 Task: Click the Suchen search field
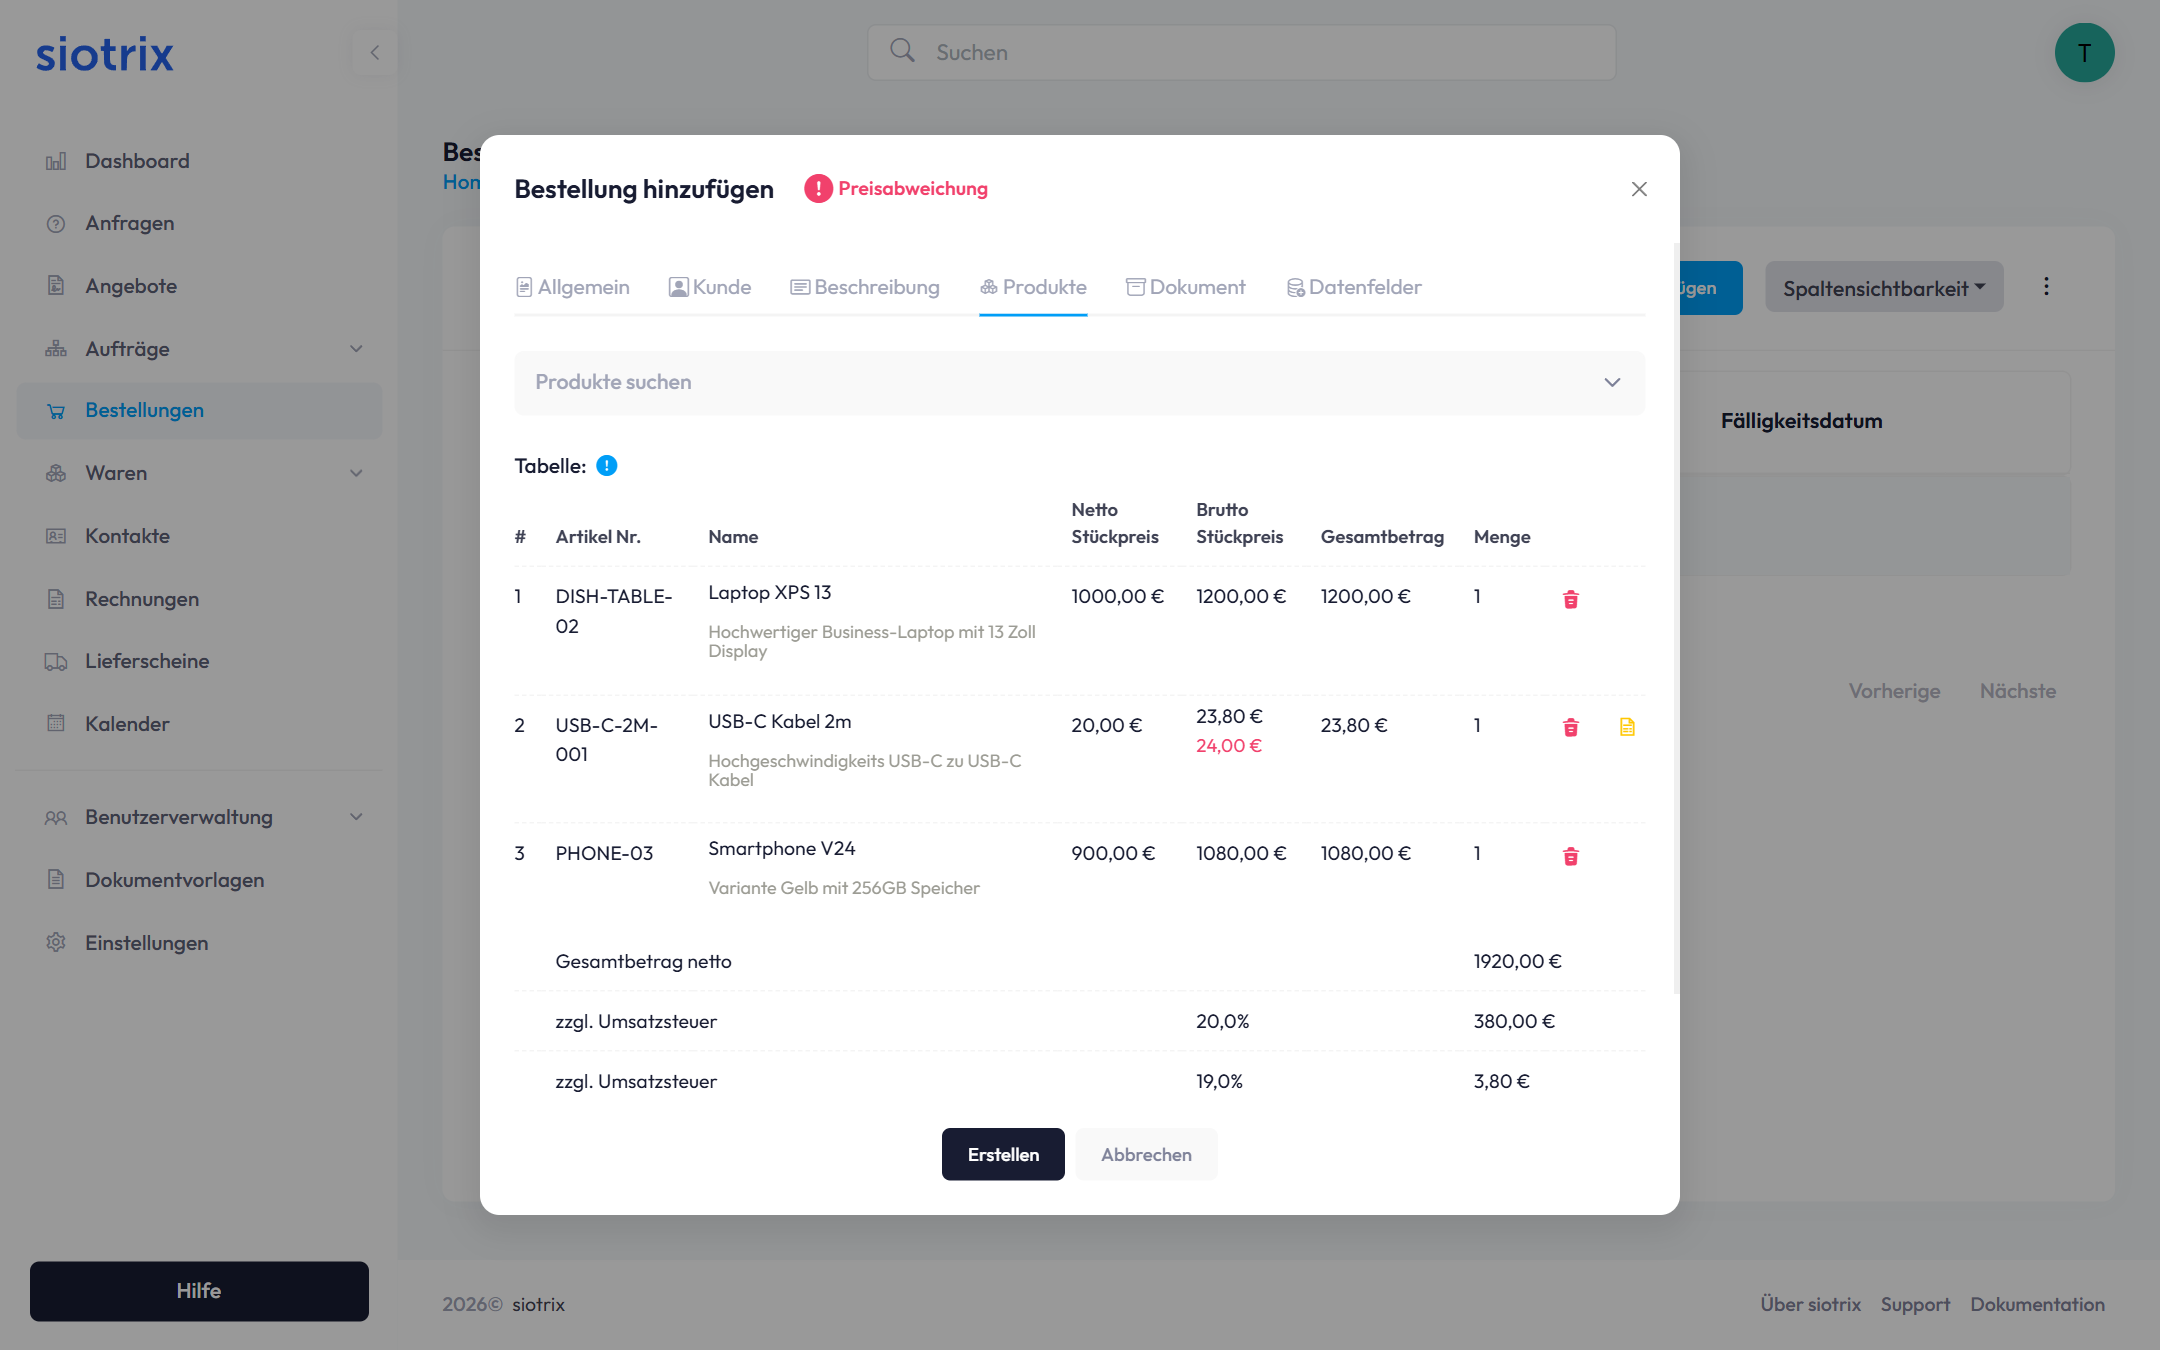(x=1240, y=53)
